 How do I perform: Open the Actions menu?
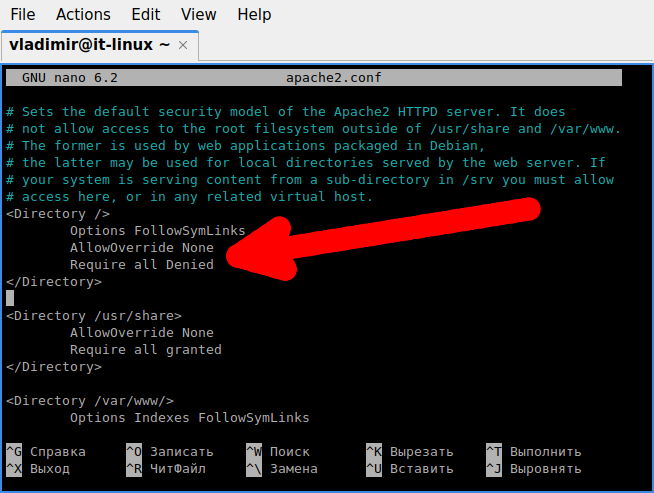click(83, 15)
